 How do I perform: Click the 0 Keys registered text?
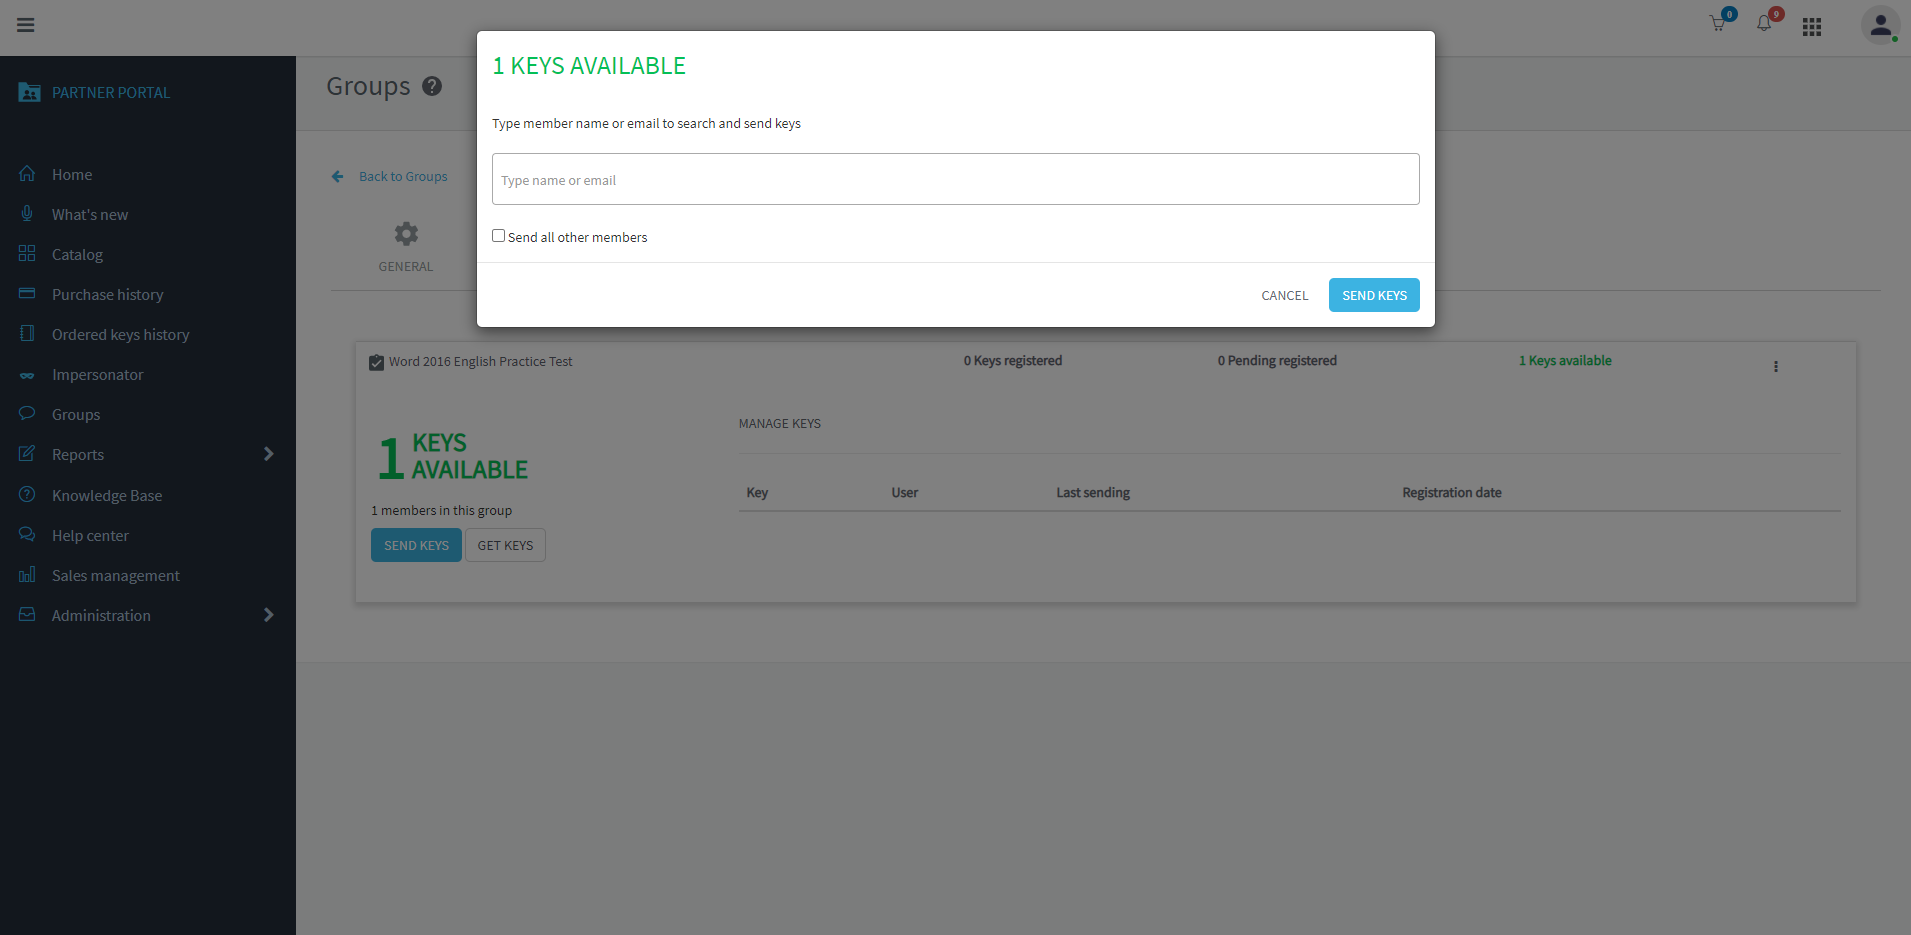click(1013, 360)
